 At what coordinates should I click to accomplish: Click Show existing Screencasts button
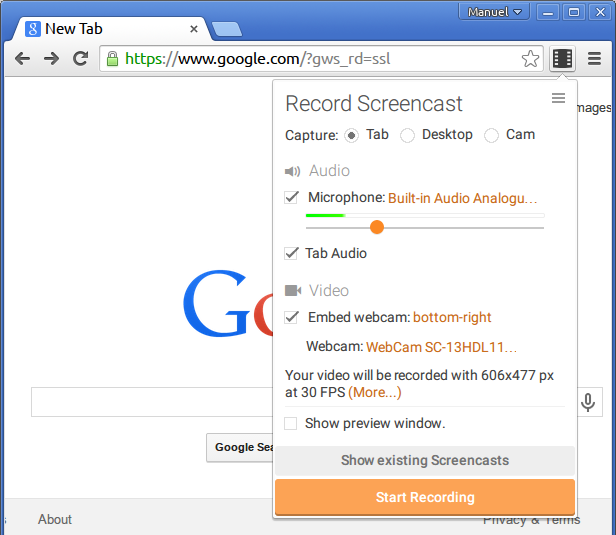pyautogui.click(x=425, y=460)
